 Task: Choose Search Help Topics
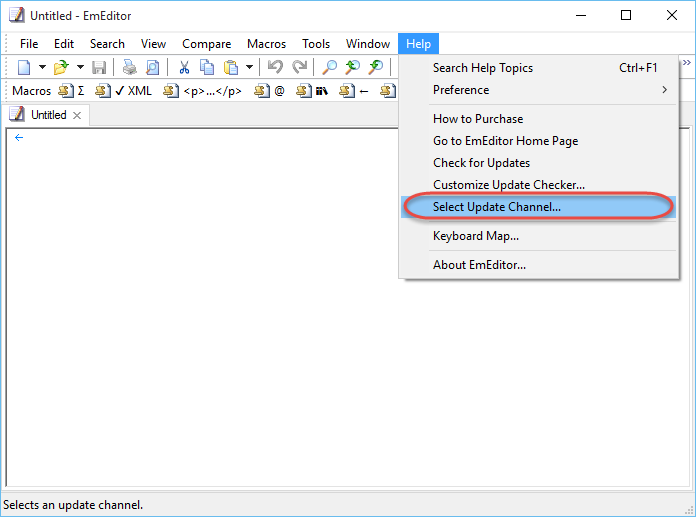click(539, 68)
